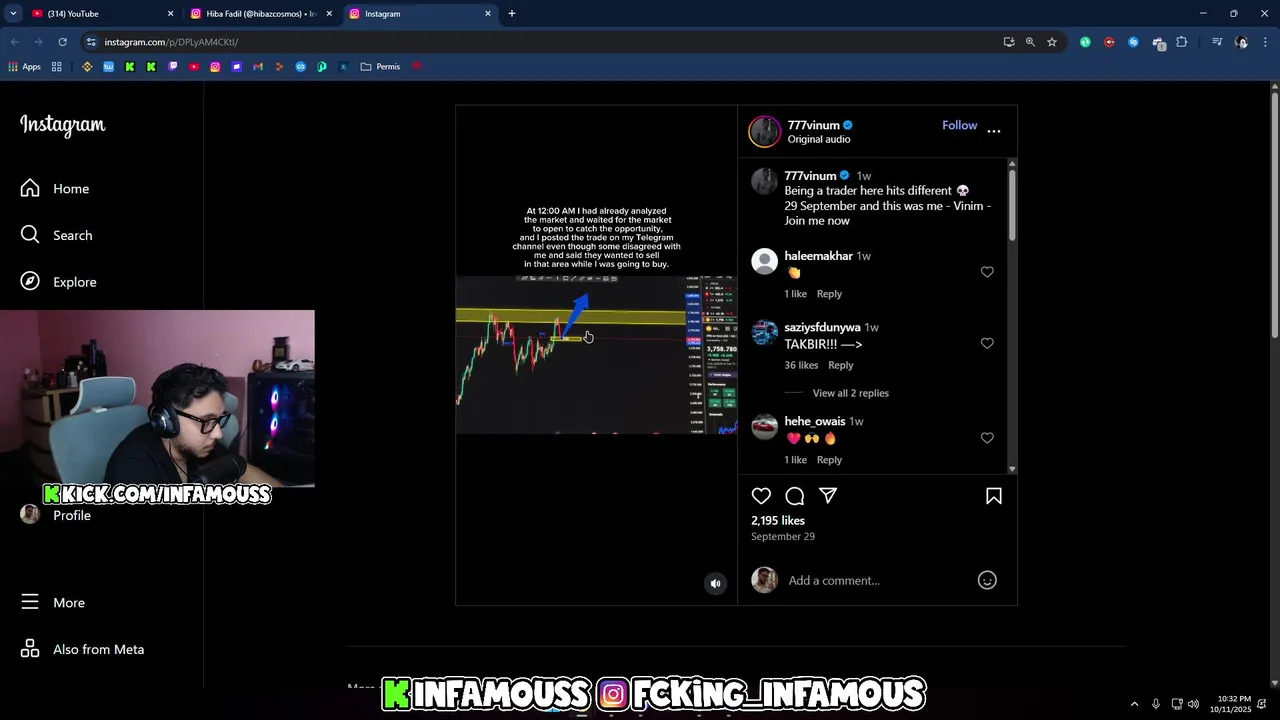Open the Apps bookmarks shortcut

24,67
